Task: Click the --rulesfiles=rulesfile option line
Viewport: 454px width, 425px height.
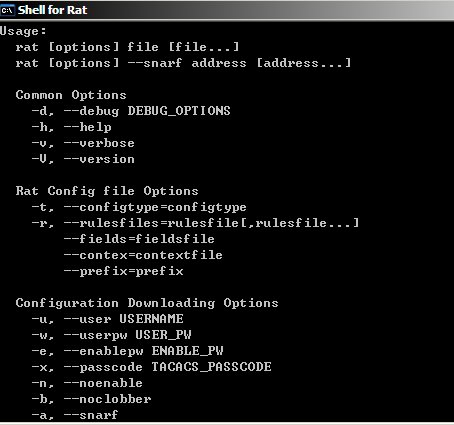Action: pyautogui.click(x=195, y=223)
